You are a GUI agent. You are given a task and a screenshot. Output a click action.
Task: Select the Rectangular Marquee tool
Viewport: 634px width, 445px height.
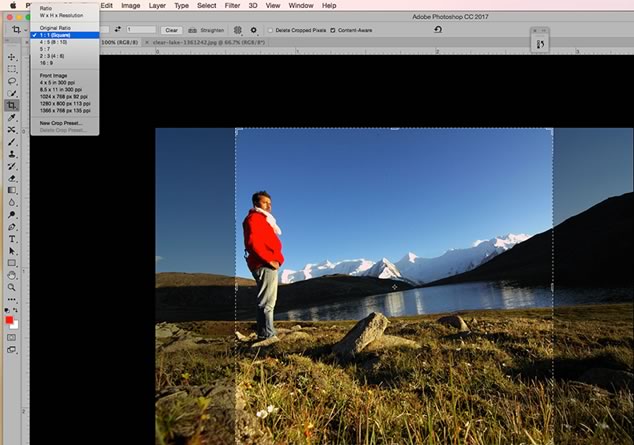(12, 69)
